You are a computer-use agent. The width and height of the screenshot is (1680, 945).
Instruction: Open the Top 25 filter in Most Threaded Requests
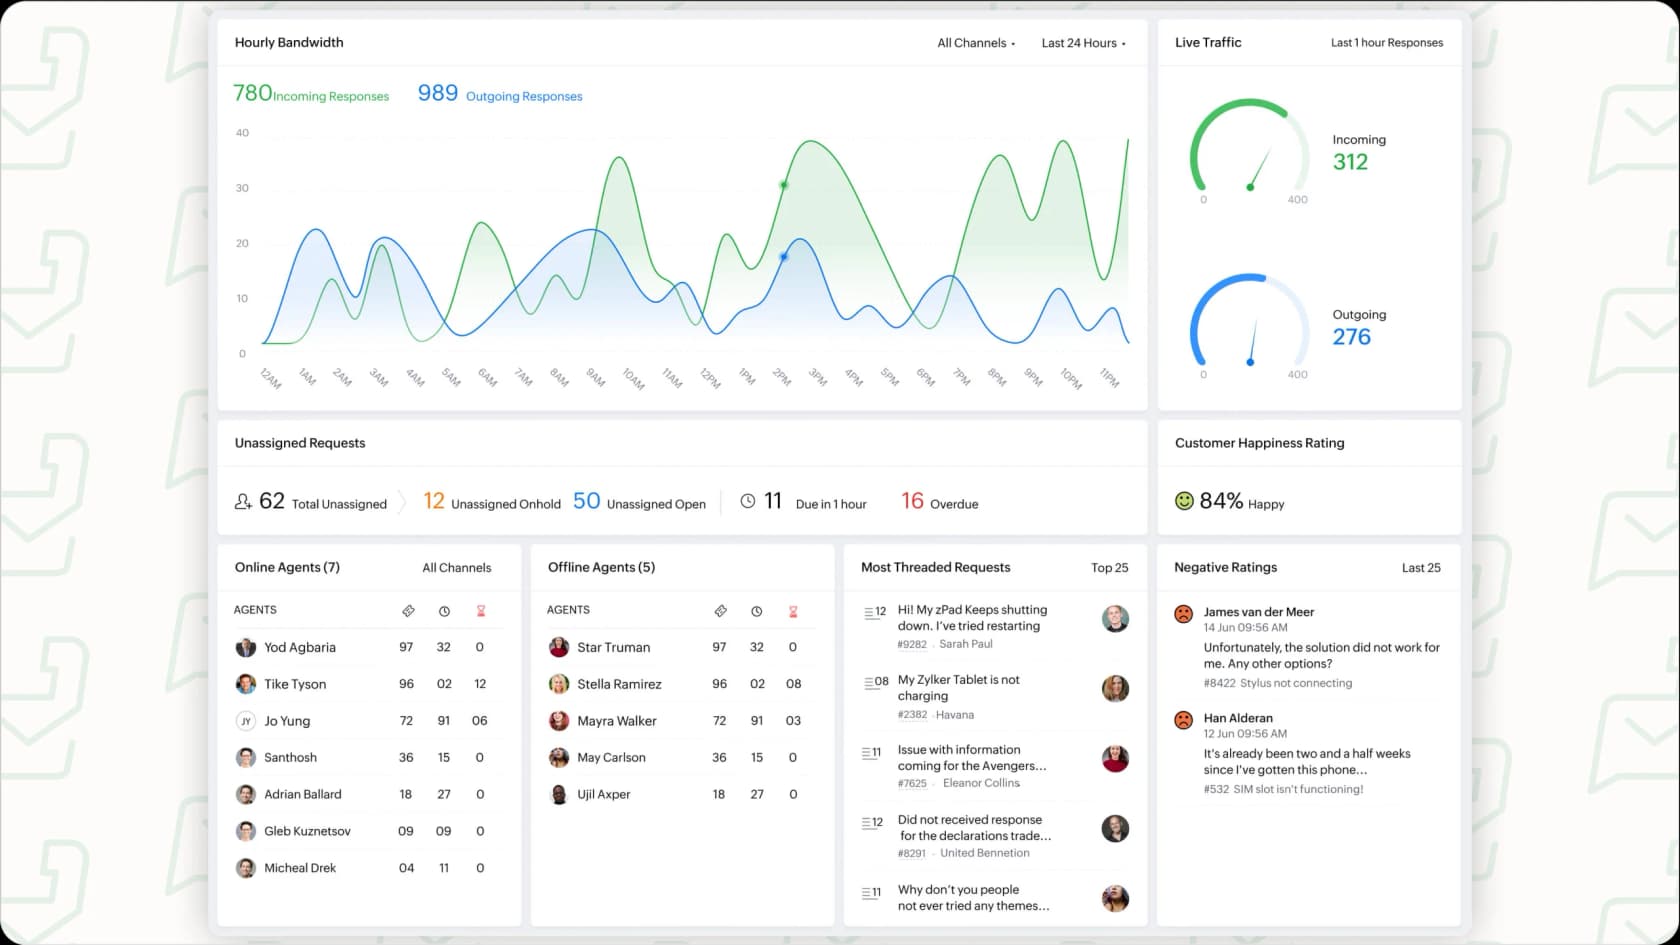click(x=1110, y=568)
